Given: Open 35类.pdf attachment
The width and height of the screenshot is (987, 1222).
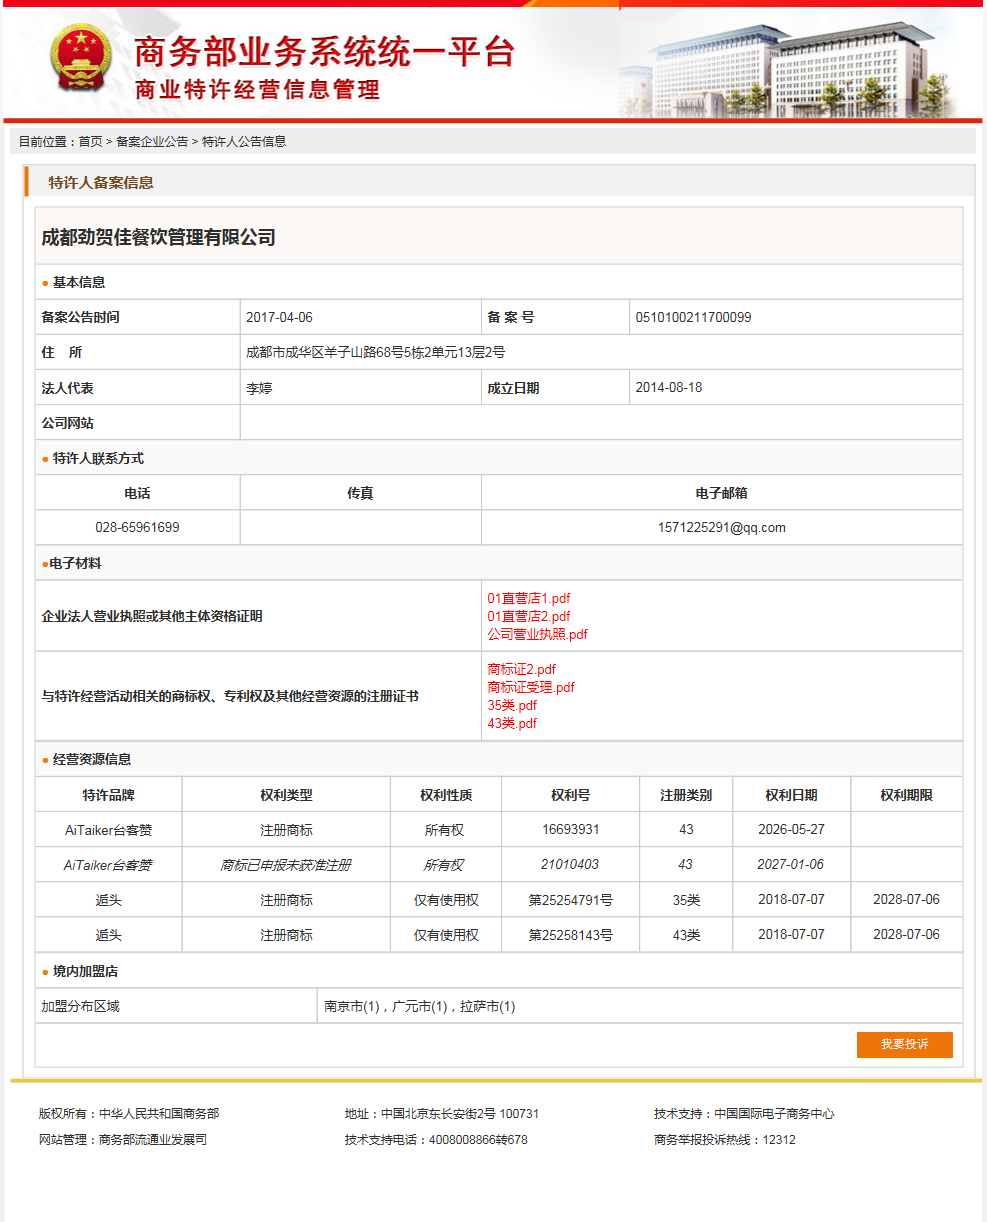Looking at the screenshot, I should 512,705.
